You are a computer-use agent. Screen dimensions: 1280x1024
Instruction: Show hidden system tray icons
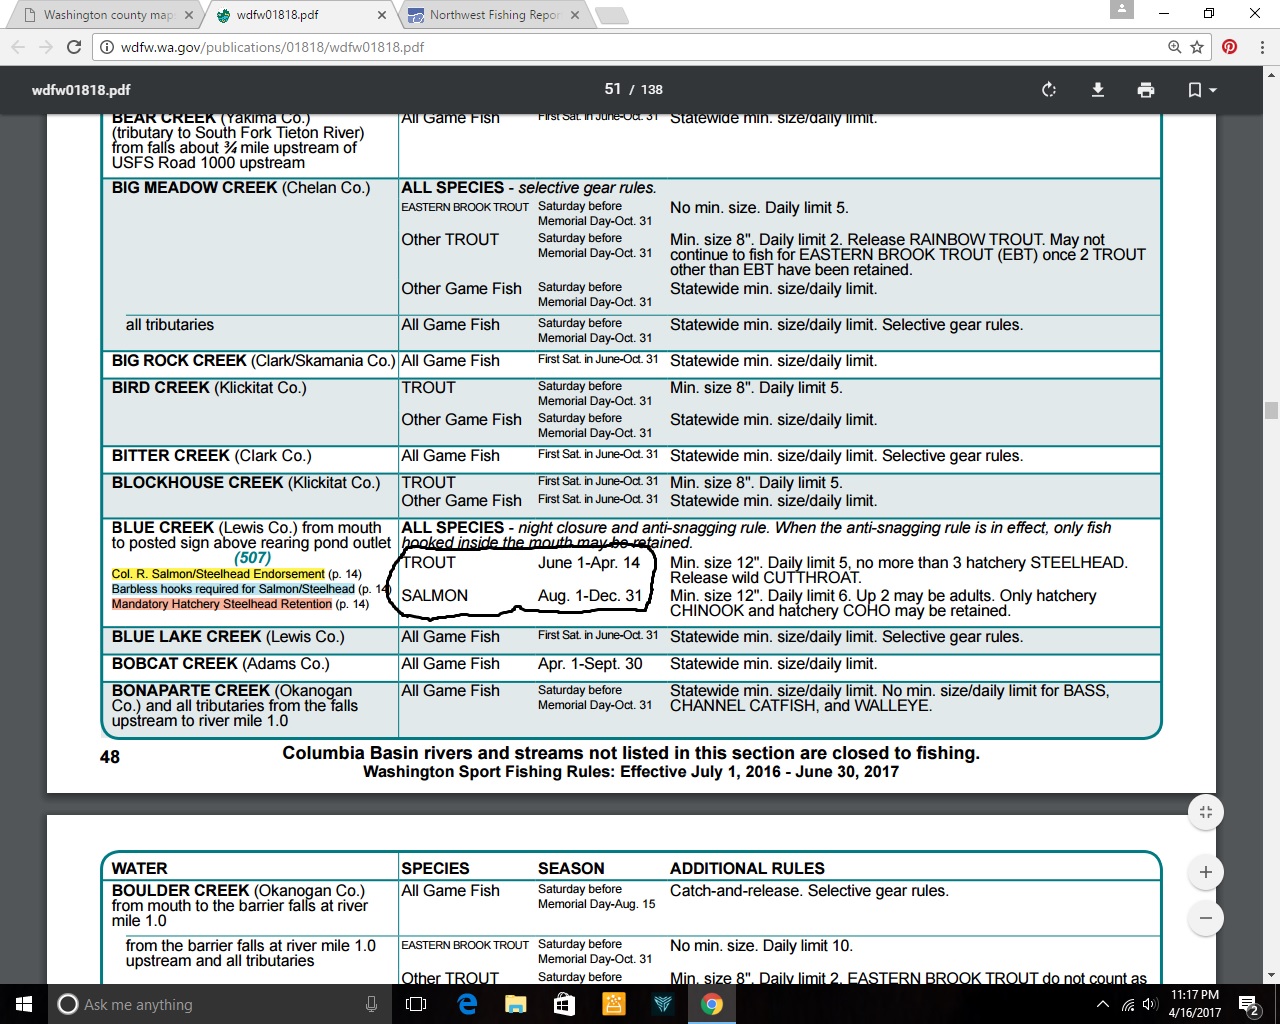click(x=1102, y=1004)
